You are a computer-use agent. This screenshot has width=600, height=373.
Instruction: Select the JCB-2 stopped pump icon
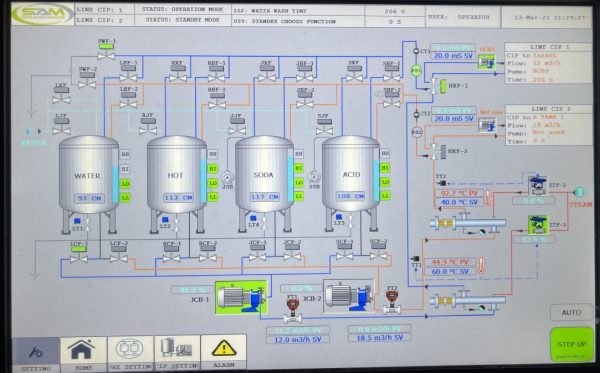click(x=349, y=296)
